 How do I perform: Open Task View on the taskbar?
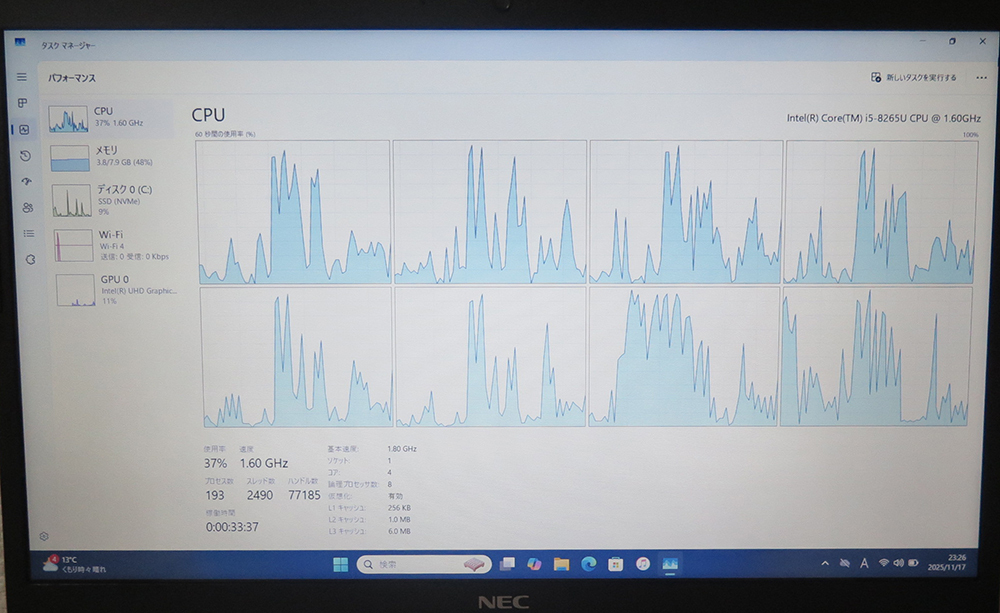pos(507,564)
